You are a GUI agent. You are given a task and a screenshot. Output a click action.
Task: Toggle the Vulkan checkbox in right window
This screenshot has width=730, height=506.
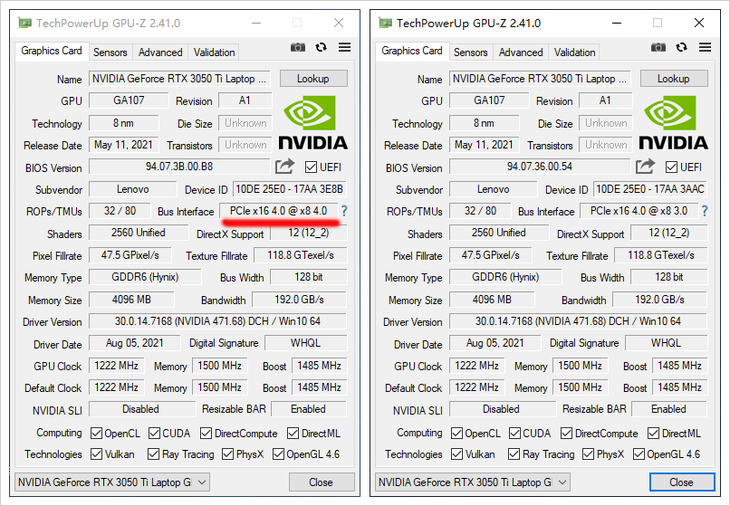(457, 454)
